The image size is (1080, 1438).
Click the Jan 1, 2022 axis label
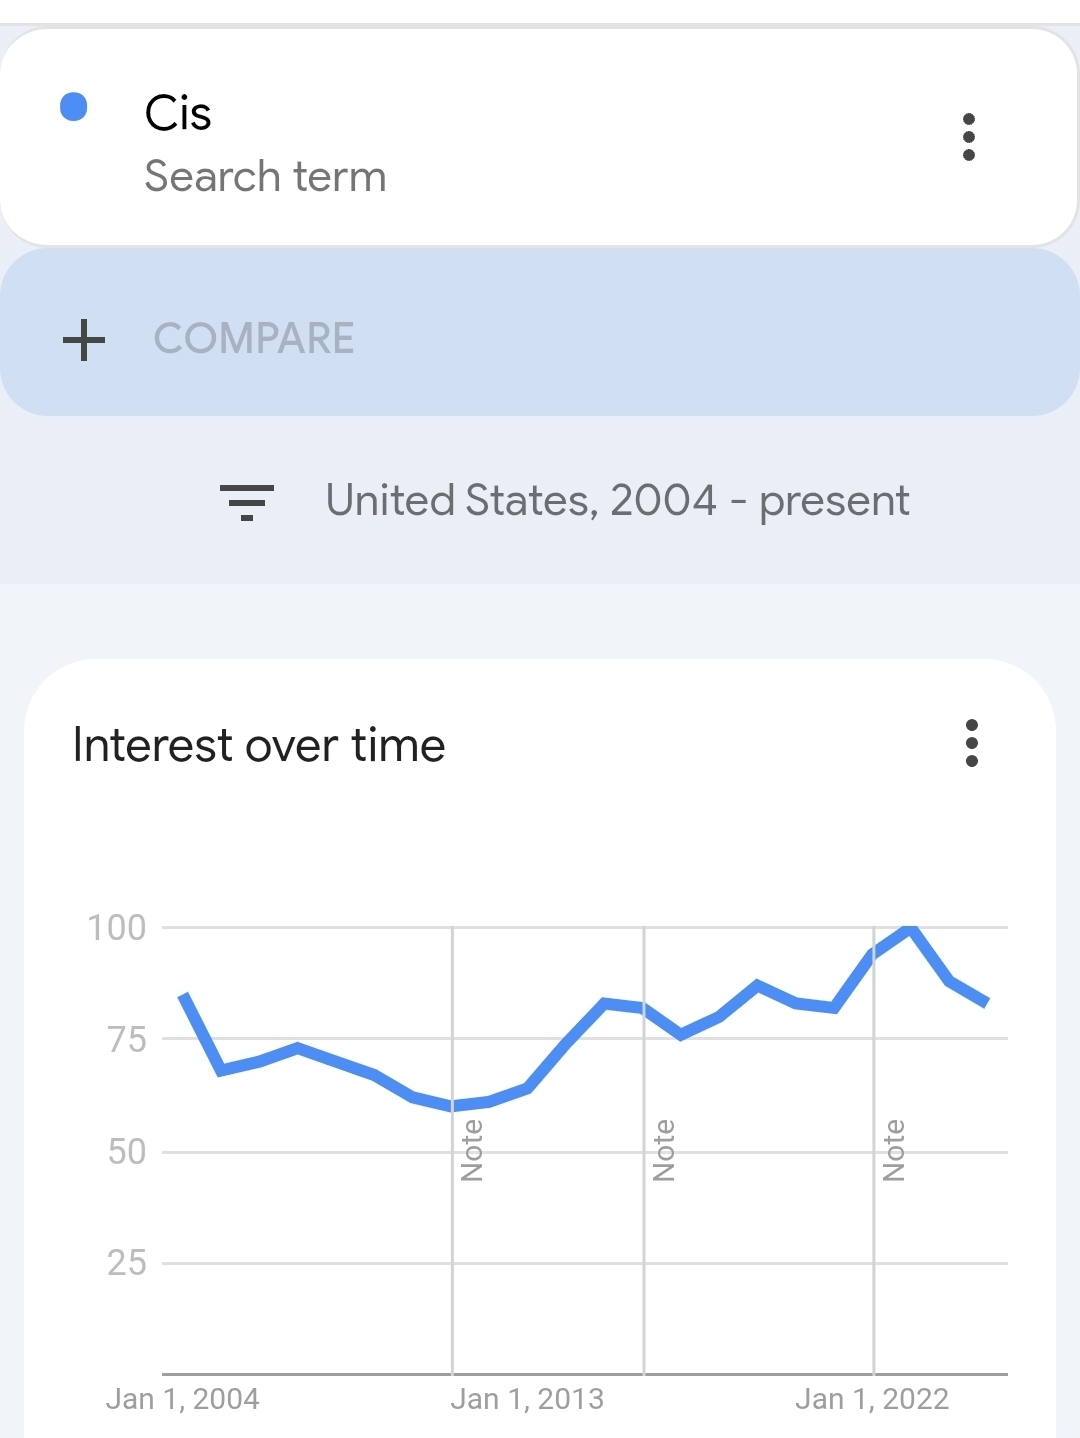(x=872, y=1399)
